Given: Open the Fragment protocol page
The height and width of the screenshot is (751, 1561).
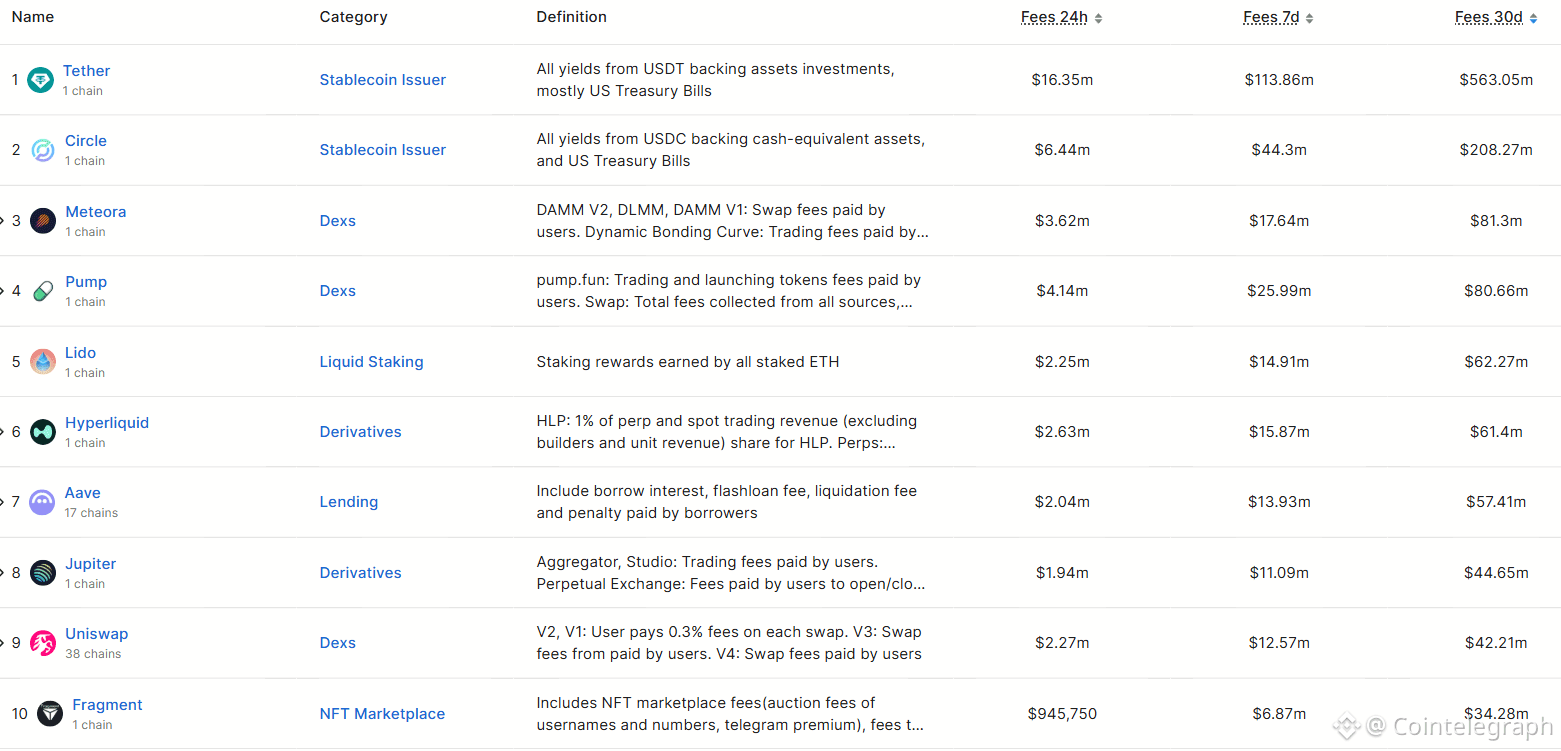Looking at the screenshot, I should point(107,705).
